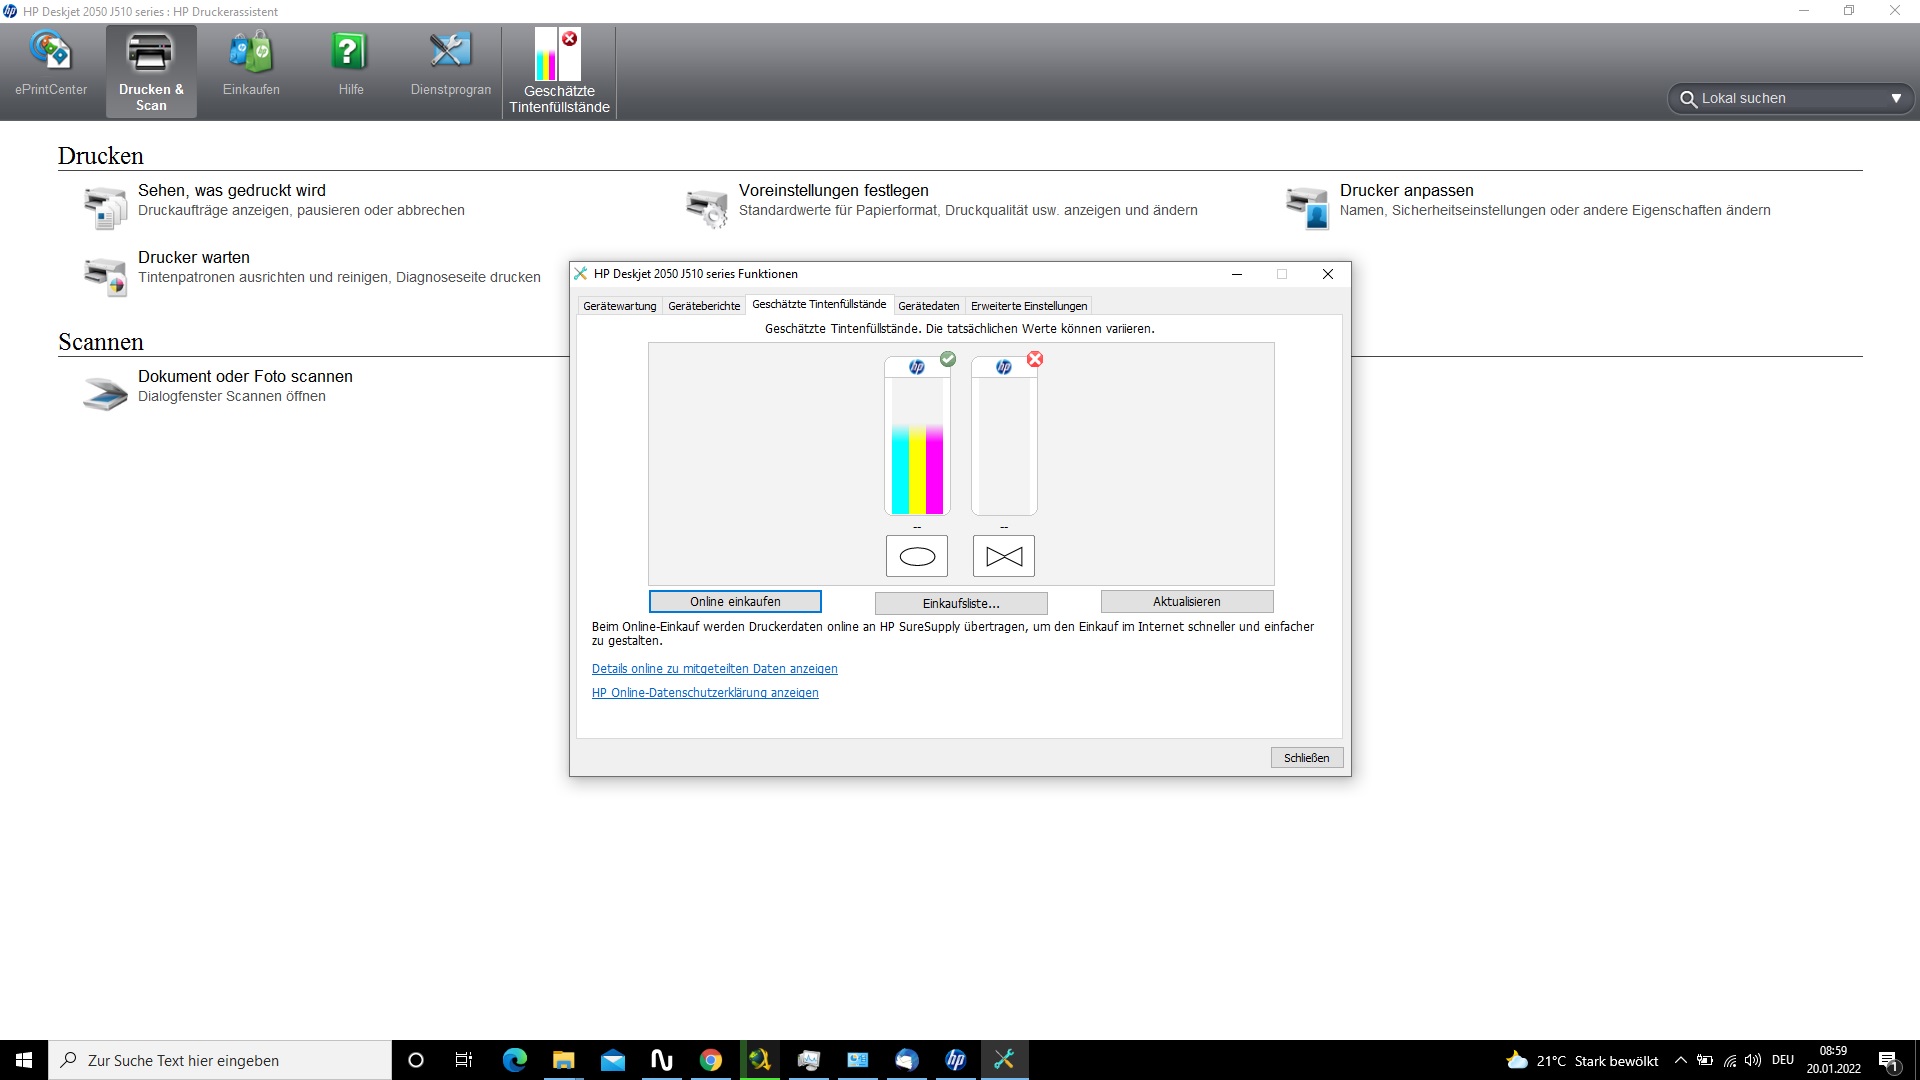This screenshot has height=1080, width=1920.
Task: Click the Lokal suchen search field
Action: point(1780,99)
